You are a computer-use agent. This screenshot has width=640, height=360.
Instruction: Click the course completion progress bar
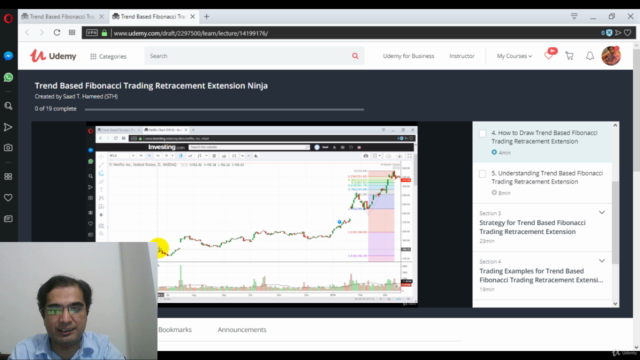tap(224, 109)
